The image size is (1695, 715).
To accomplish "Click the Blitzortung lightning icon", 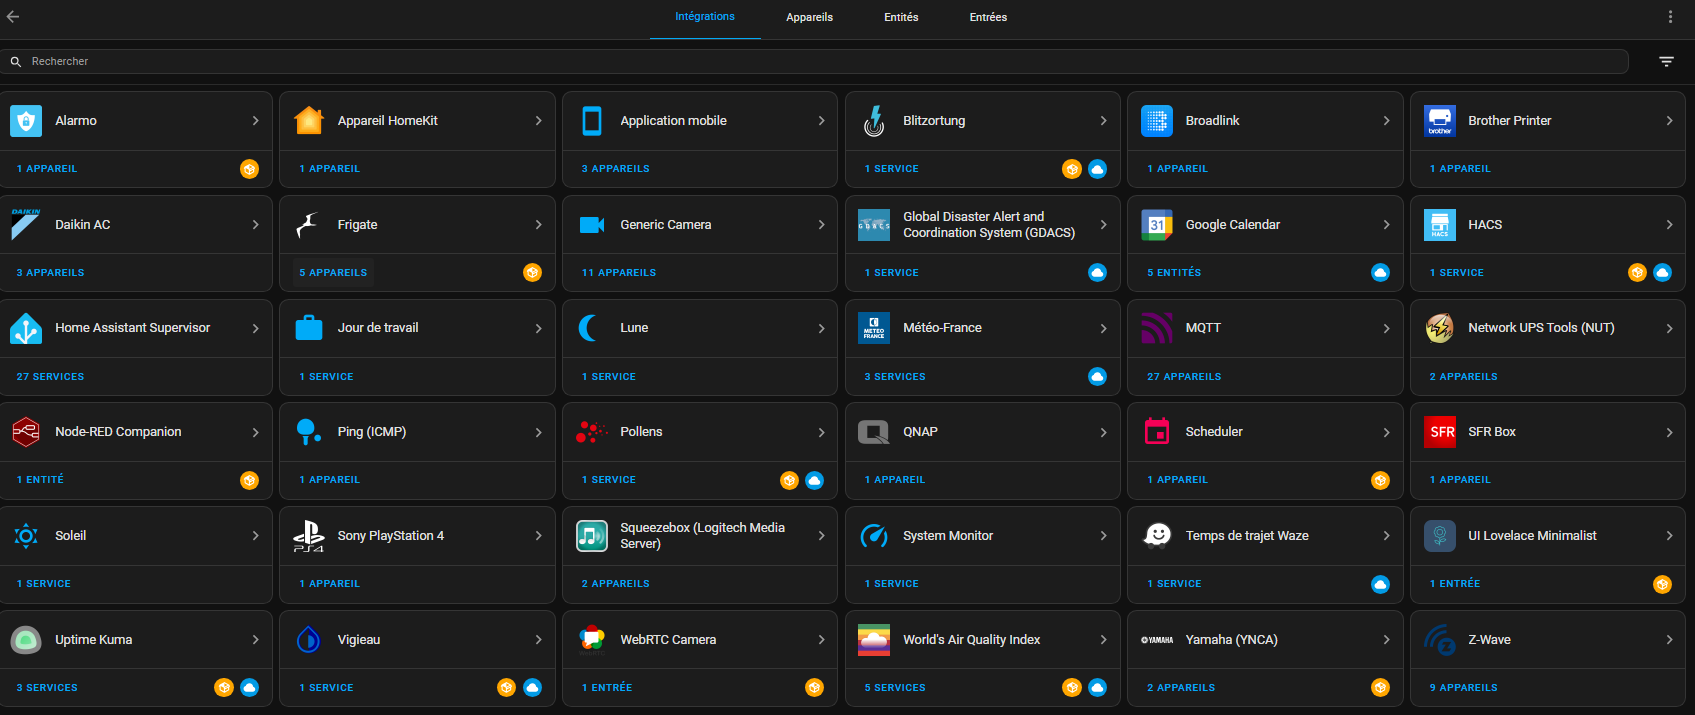I will click(874, 121).
